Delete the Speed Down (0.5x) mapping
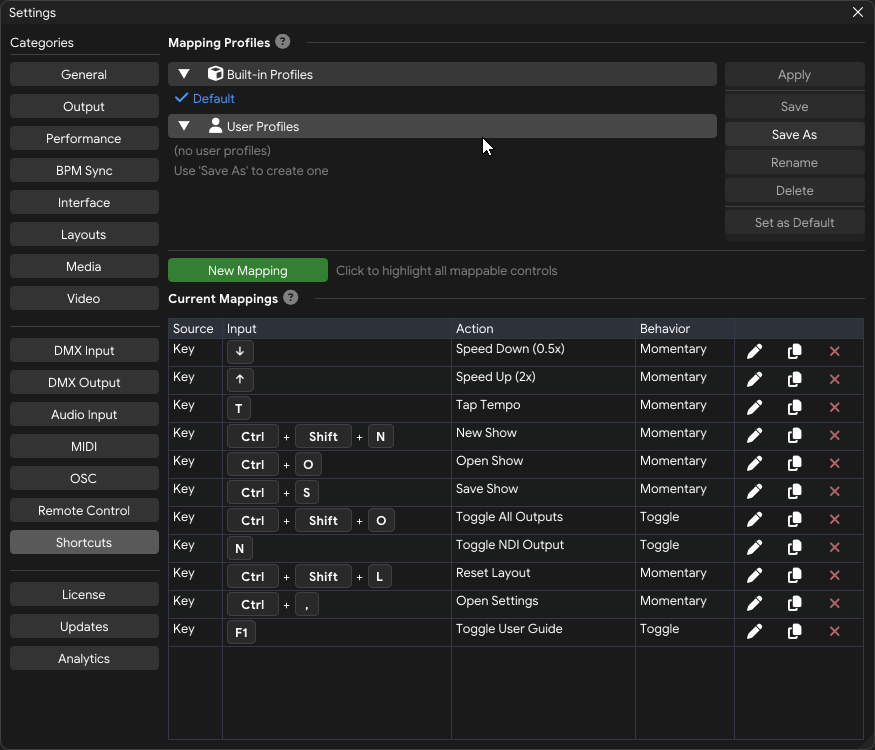Screen dimensions: 875x750 click(x=835, y=352)
